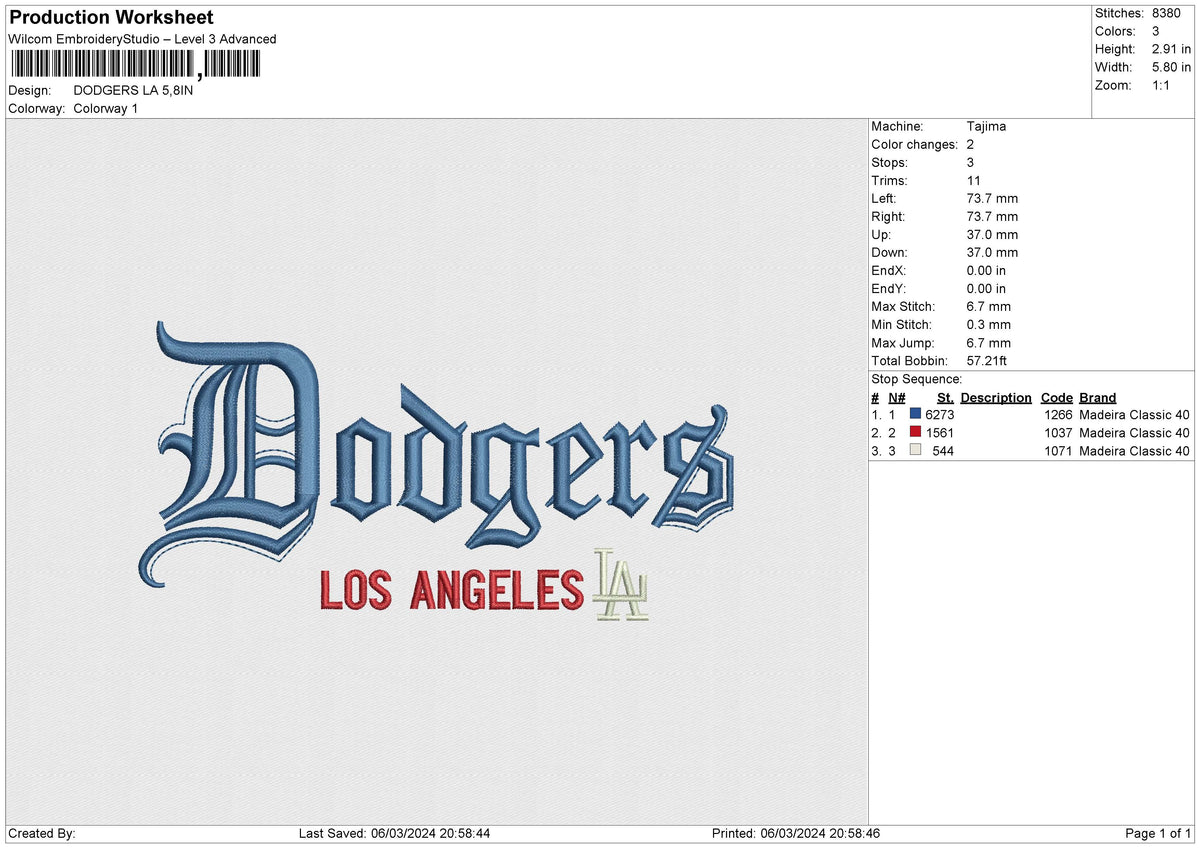The image size is (1200, 848).
Task: Click the barcode below the worksheet title
Action: coord(136,65)
